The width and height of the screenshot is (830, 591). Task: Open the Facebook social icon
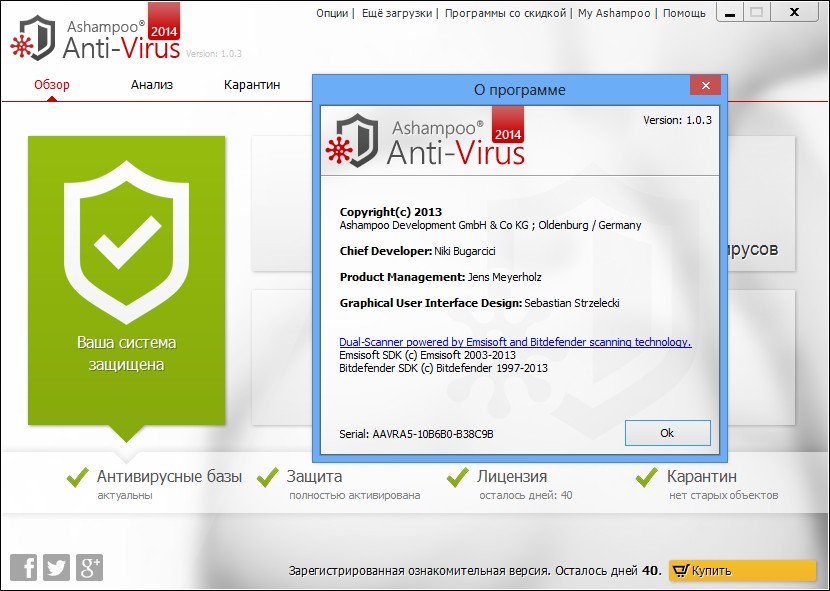(x=24, y=568)
